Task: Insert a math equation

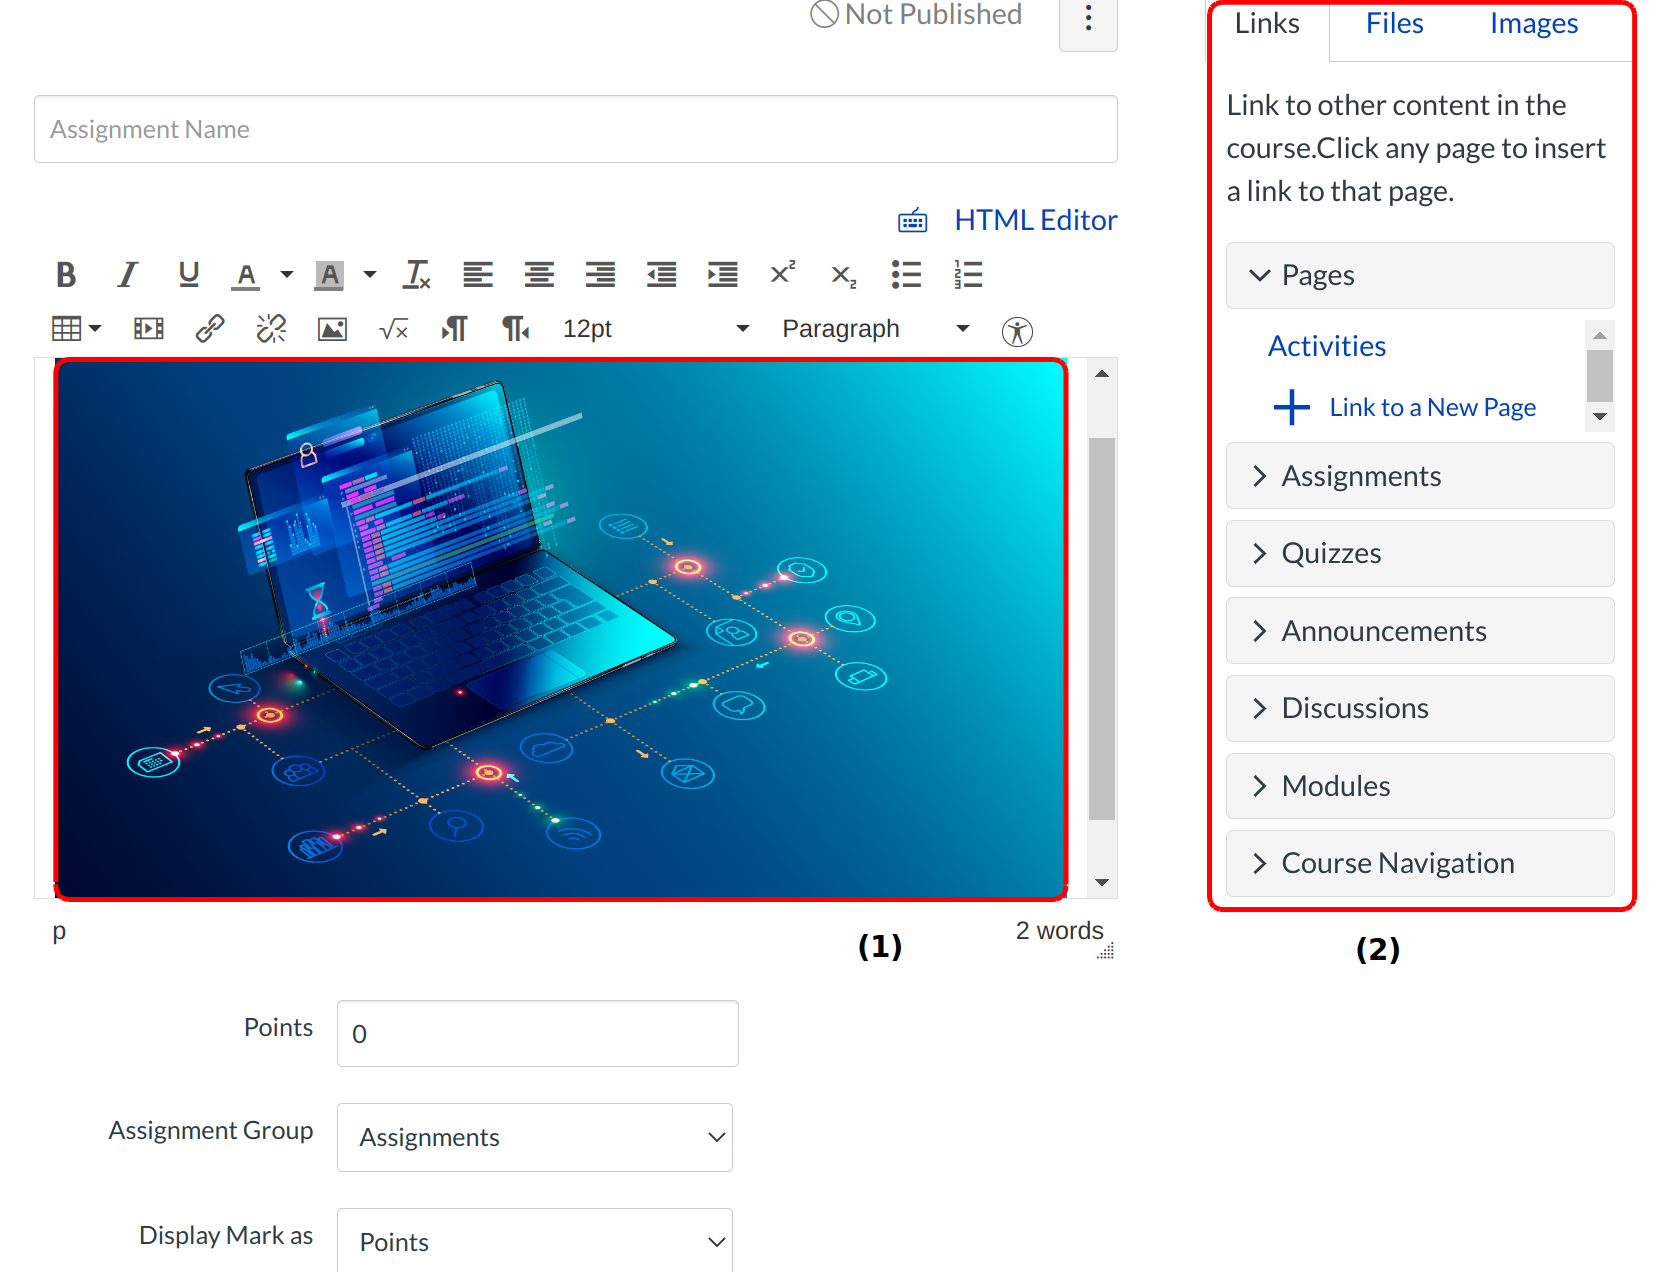Action: coord(393,329)
